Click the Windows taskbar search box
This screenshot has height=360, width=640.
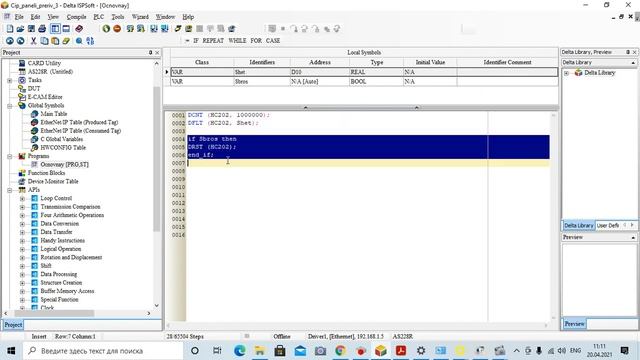(102, 351)
